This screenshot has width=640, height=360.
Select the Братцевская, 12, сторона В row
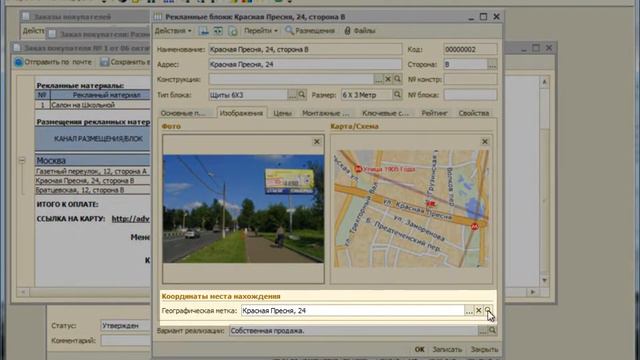coord(93,190)
